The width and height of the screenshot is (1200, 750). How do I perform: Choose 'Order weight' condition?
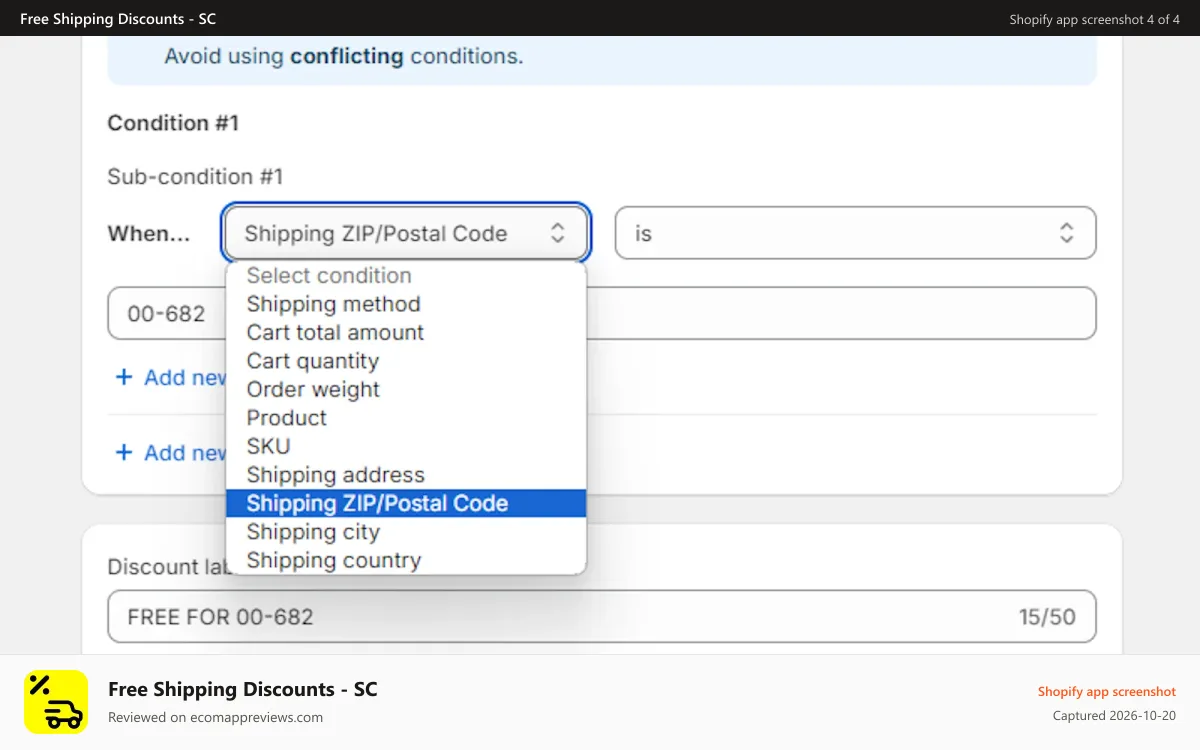point(406,390)
